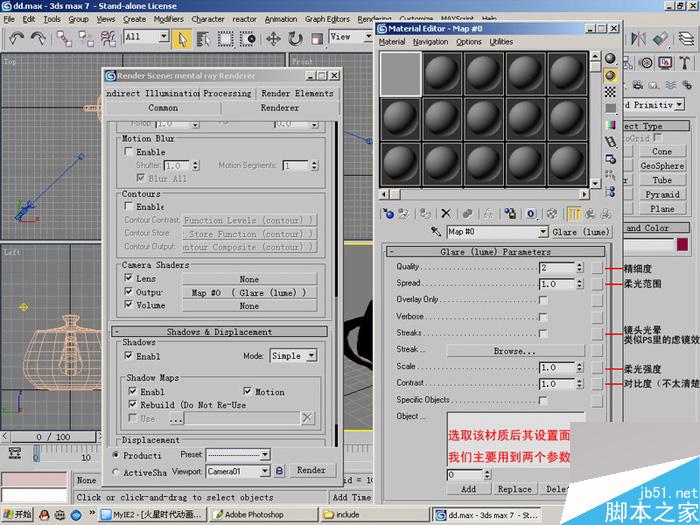
Task: Click the Redo arrow in main toolbar
Action: tap(38, 38)
